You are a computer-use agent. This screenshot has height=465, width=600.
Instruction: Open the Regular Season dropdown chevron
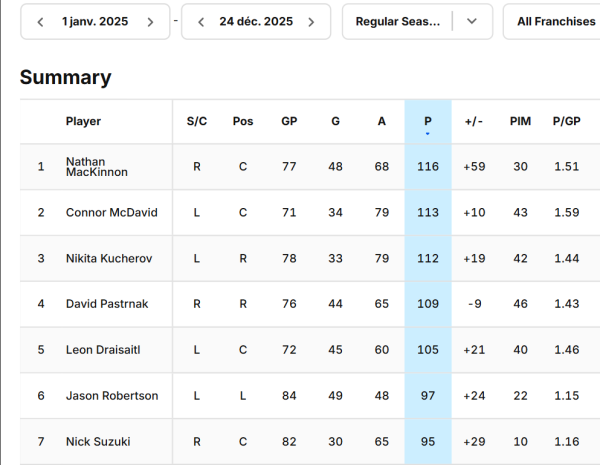coord(472,21)
